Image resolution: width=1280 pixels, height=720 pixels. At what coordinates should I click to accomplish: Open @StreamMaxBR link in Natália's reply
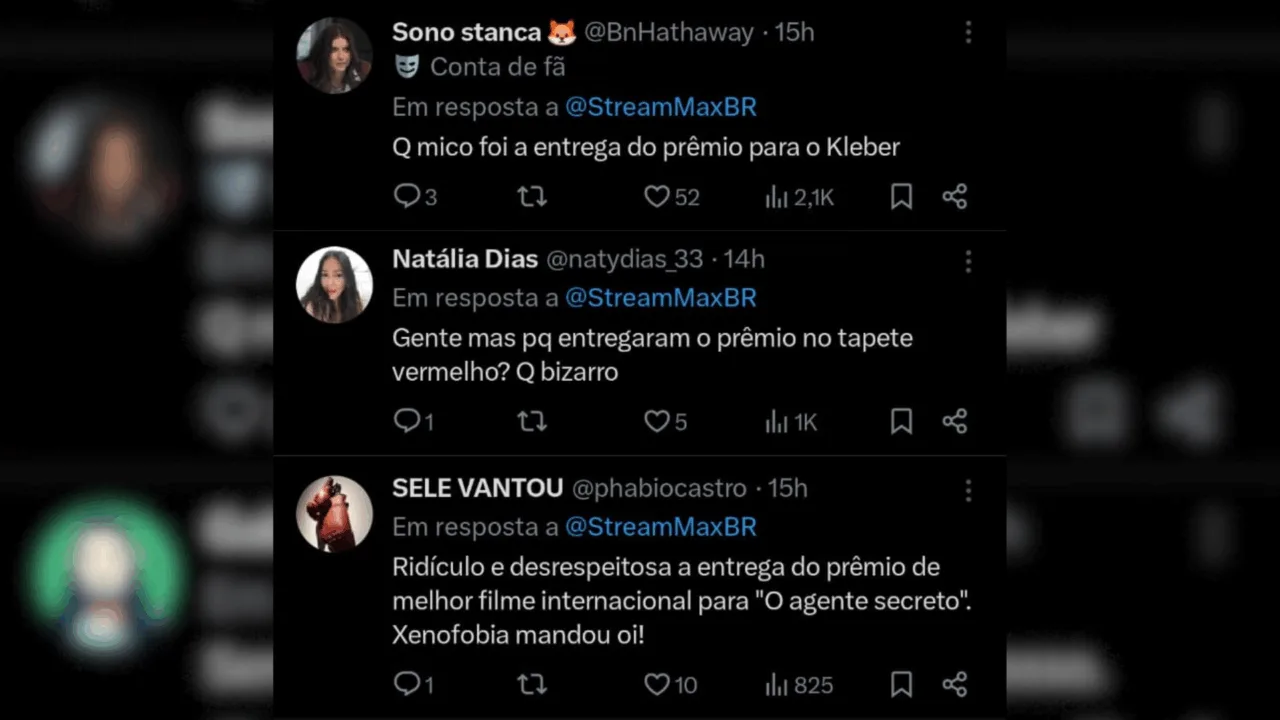660,298
